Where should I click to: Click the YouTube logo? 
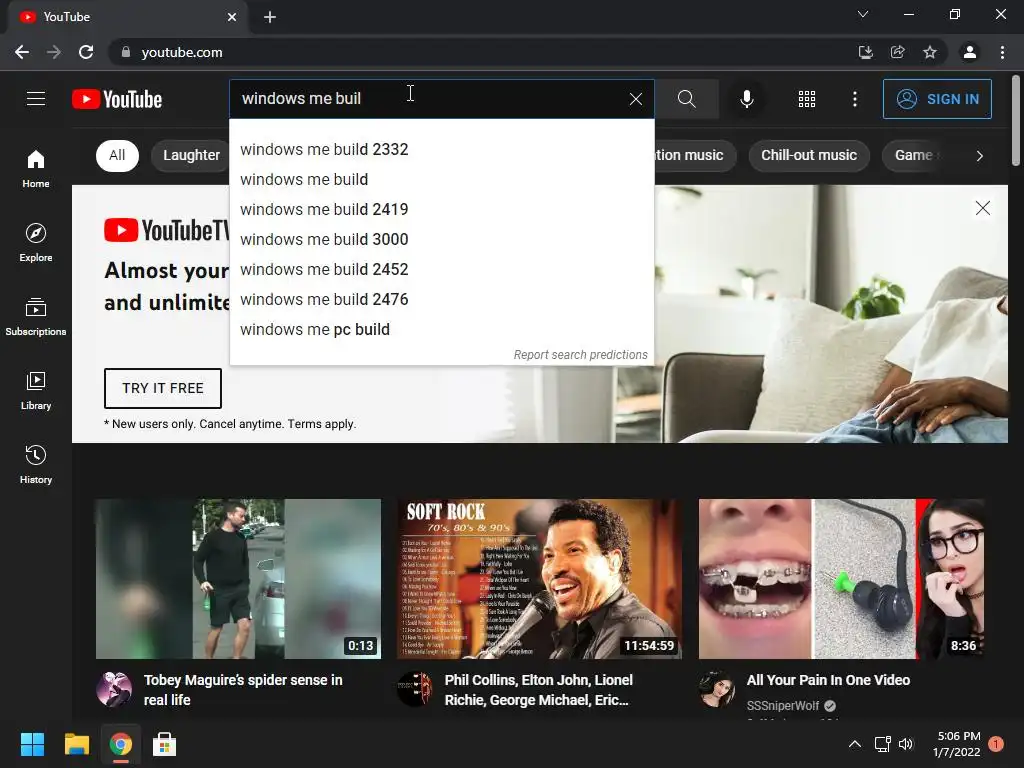tap(117, 99)
